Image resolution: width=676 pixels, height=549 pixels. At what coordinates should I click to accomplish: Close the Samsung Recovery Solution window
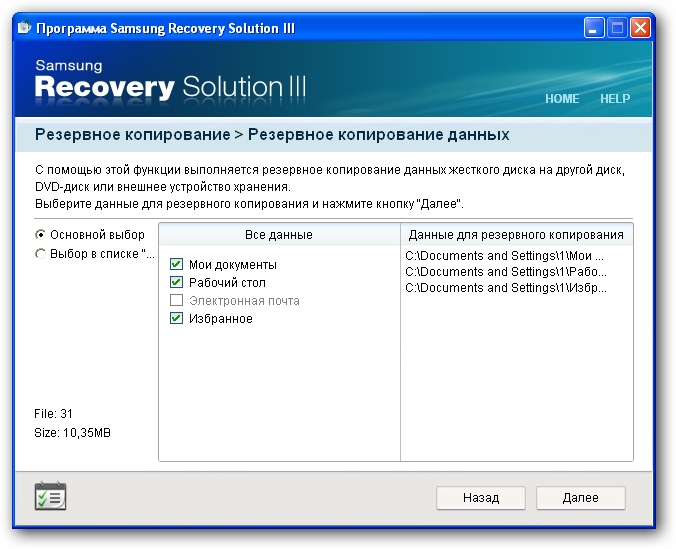640,28
